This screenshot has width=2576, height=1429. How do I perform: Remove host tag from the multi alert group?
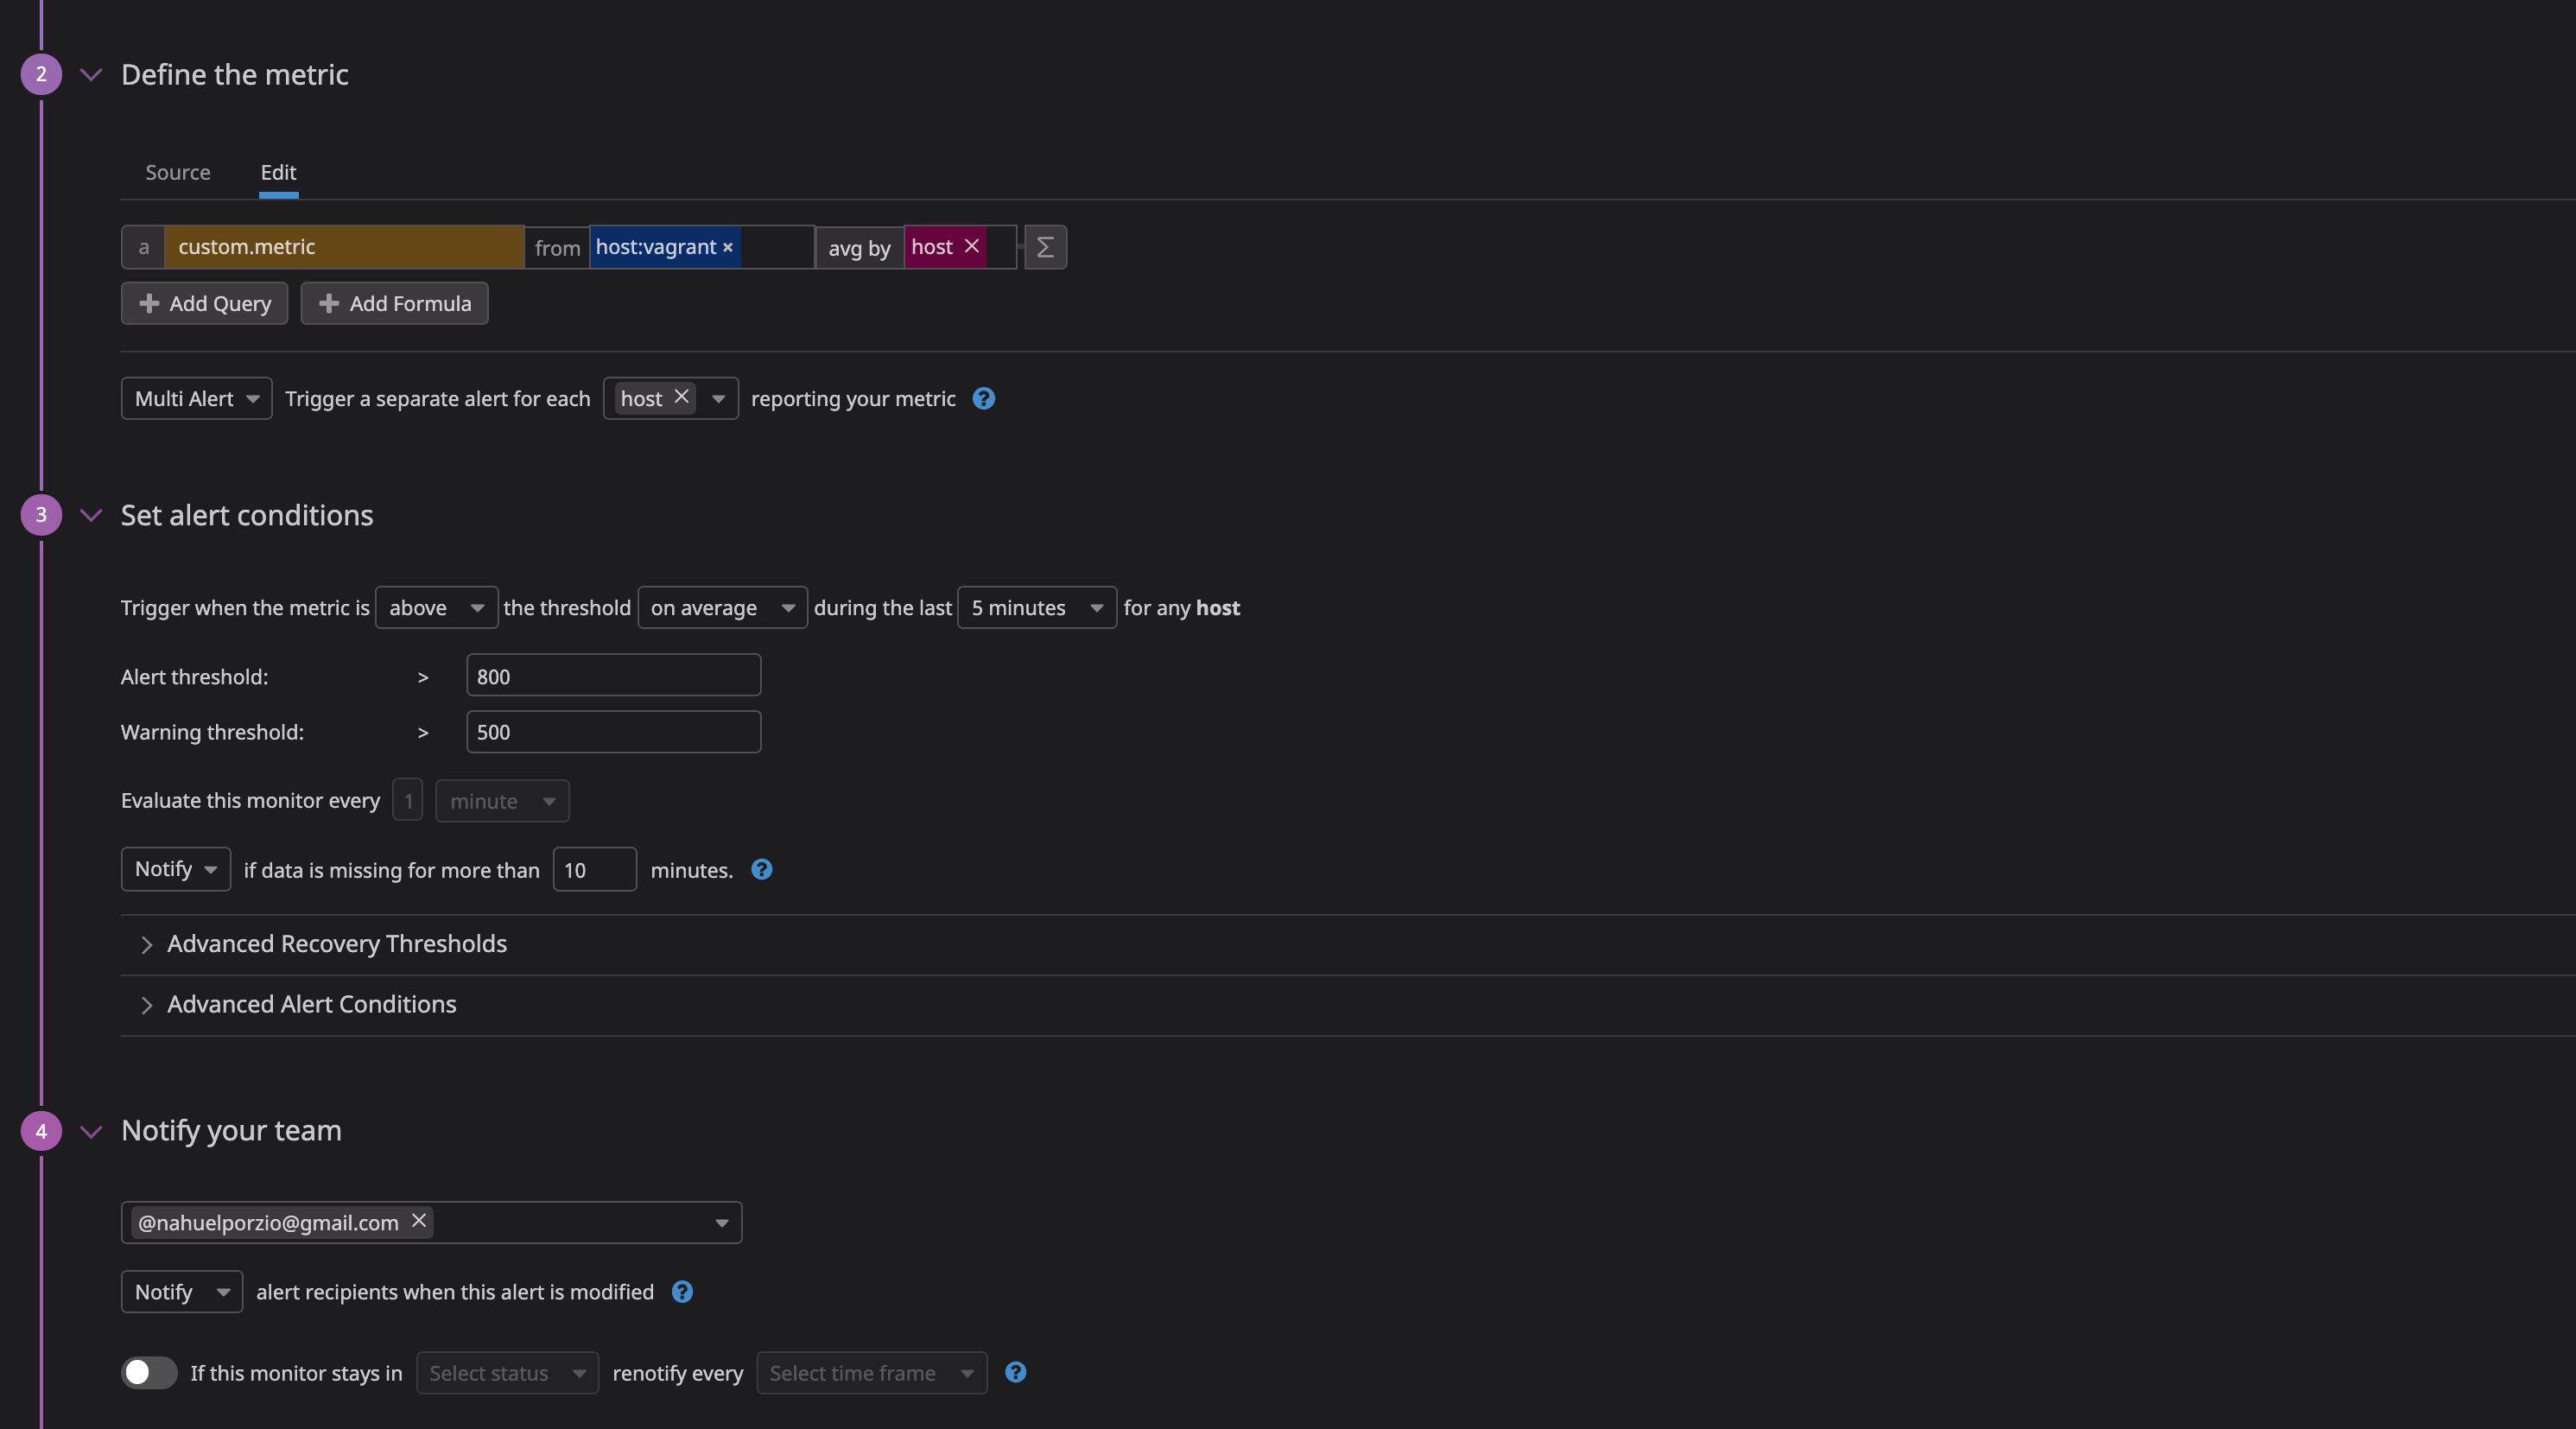pos(681,397)
